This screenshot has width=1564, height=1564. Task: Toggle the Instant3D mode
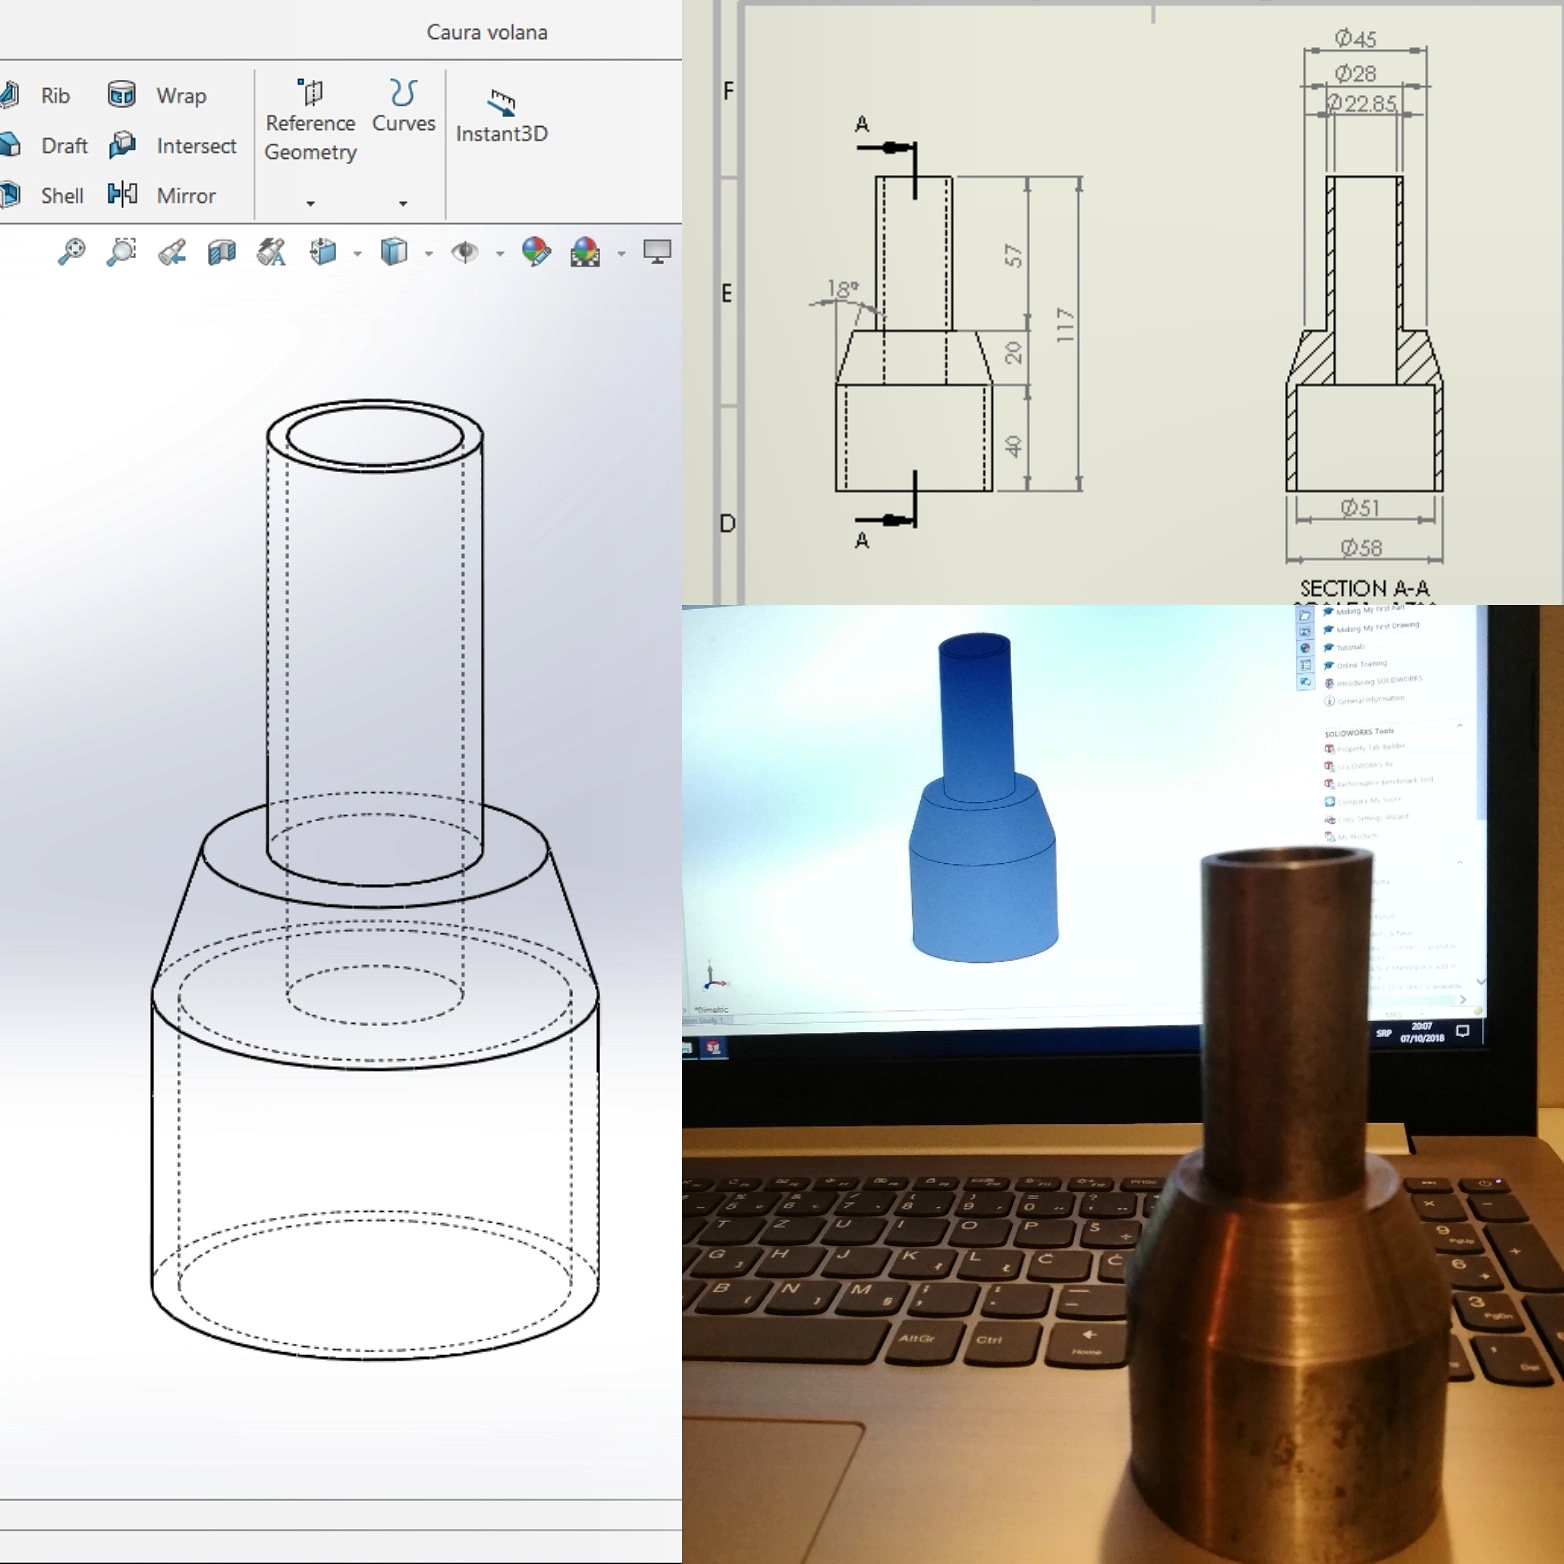501,116
